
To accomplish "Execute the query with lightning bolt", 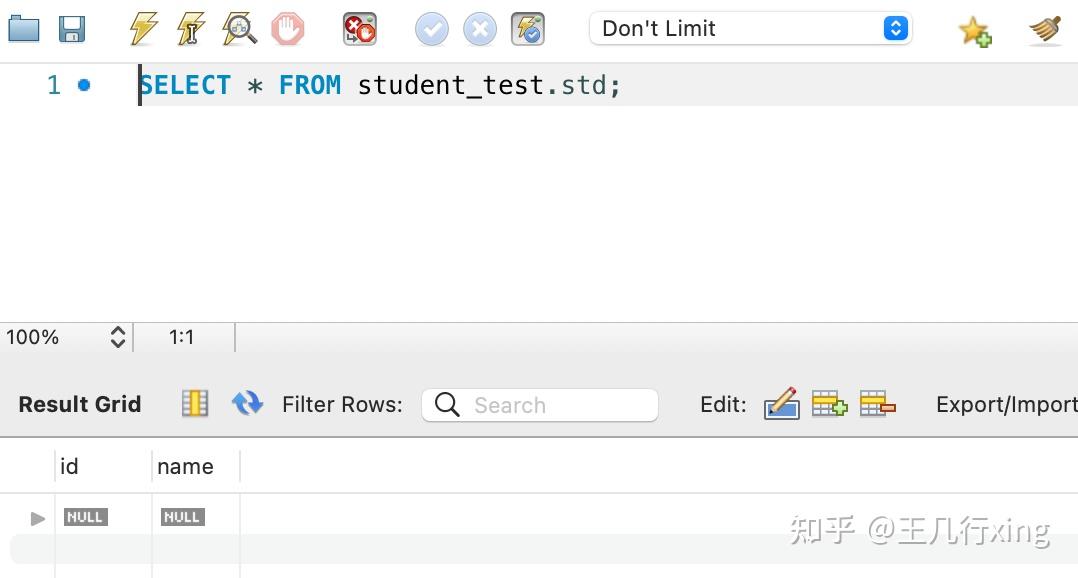I will tap(143, 30).
